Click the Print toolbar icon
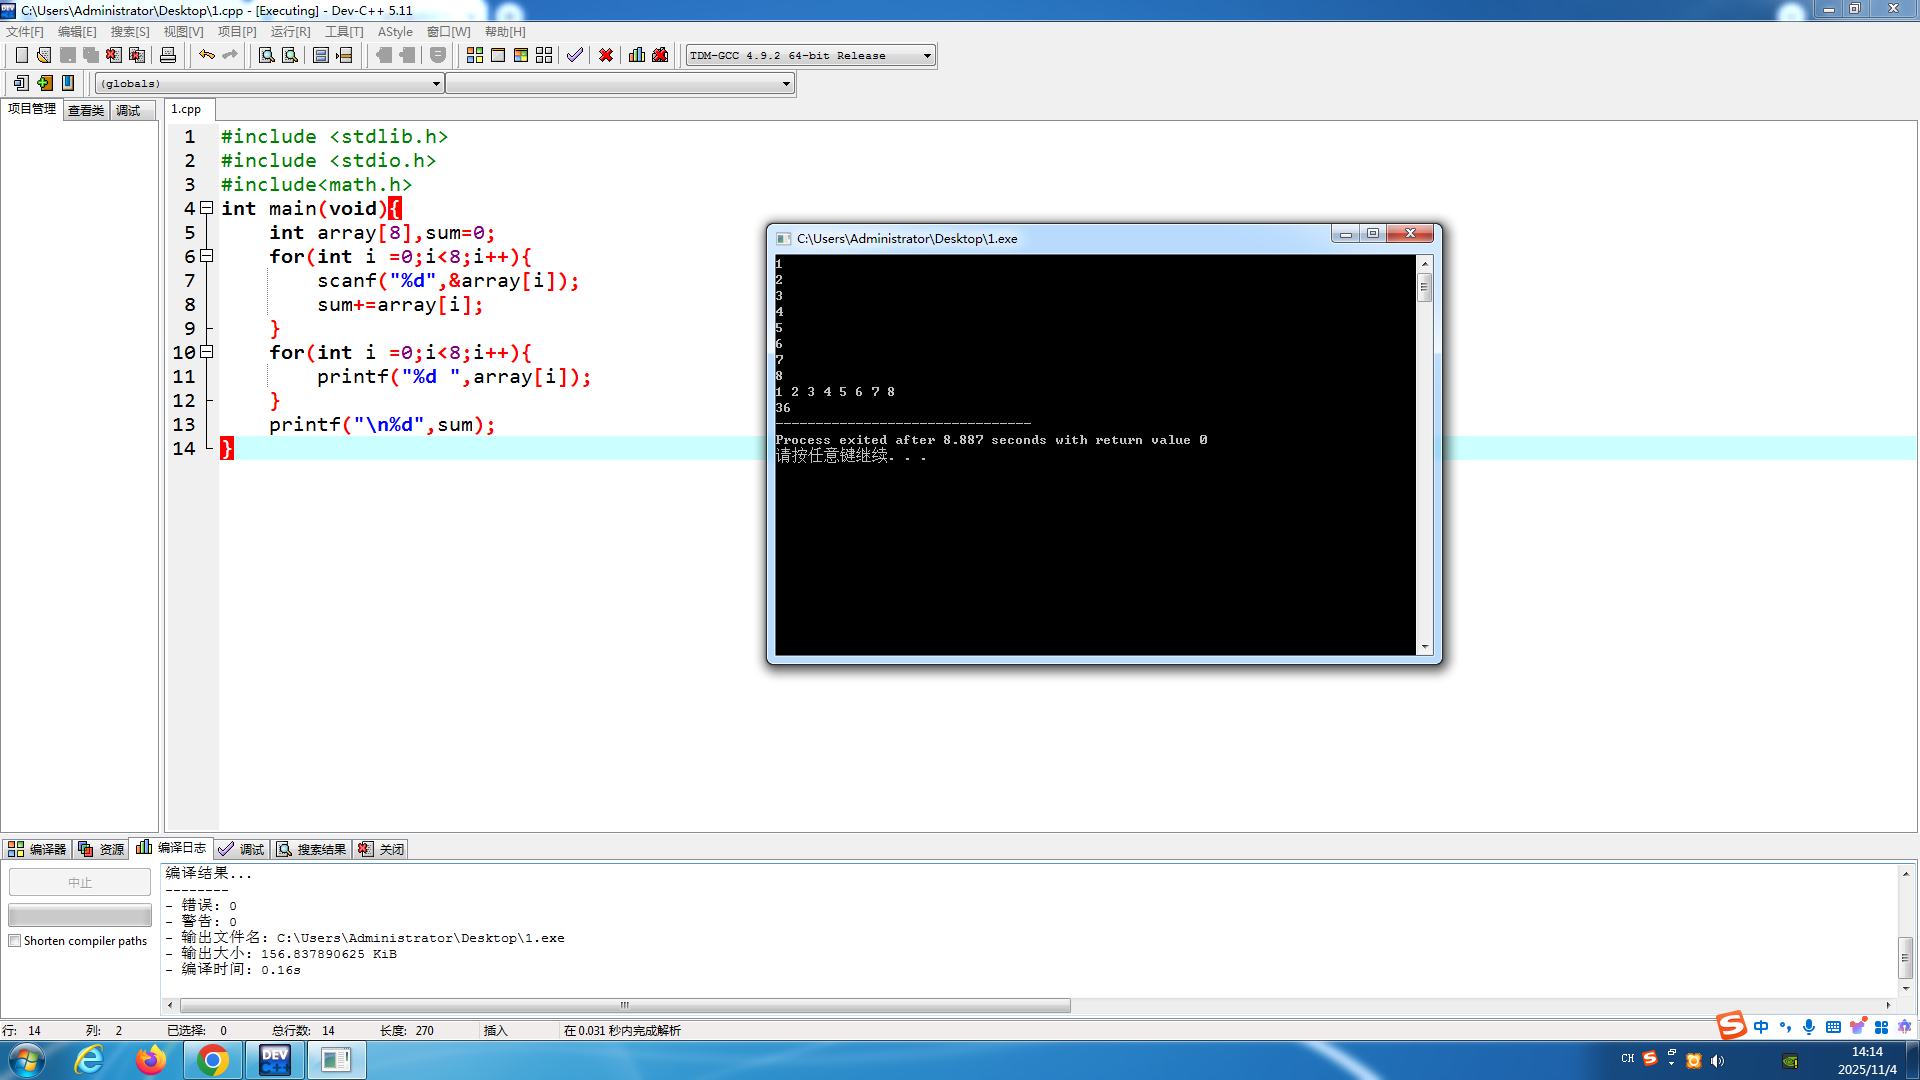 point(168,55)
